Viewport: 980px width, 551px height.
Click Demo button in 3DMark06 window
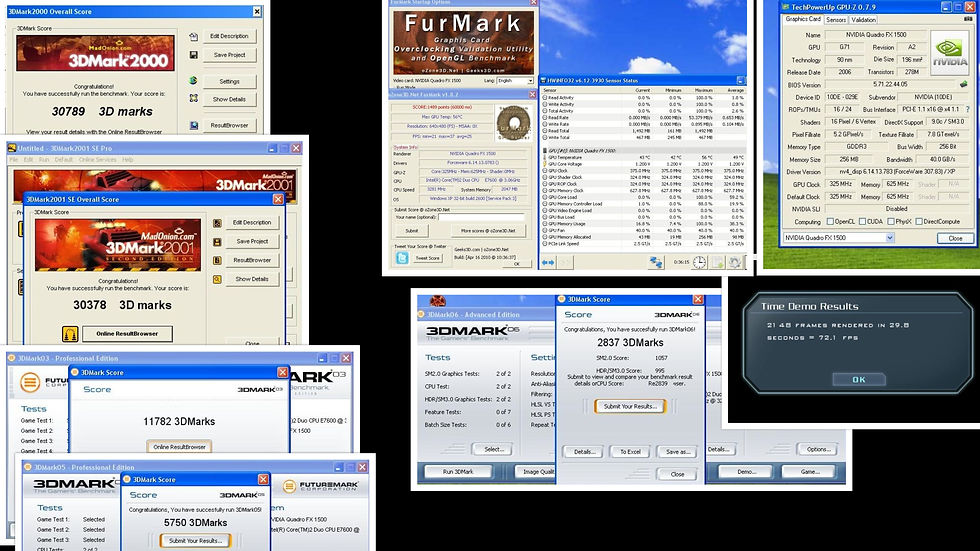click(746, 472)
